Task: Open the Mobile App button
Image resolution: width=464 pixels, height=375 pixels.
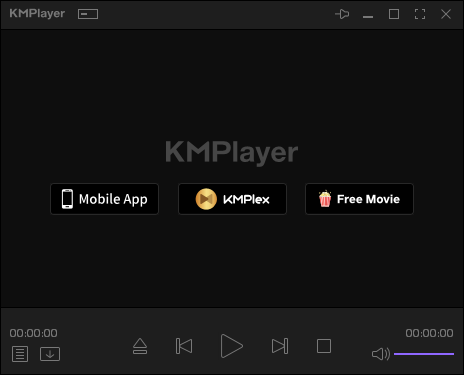Action: pos(104,199)
